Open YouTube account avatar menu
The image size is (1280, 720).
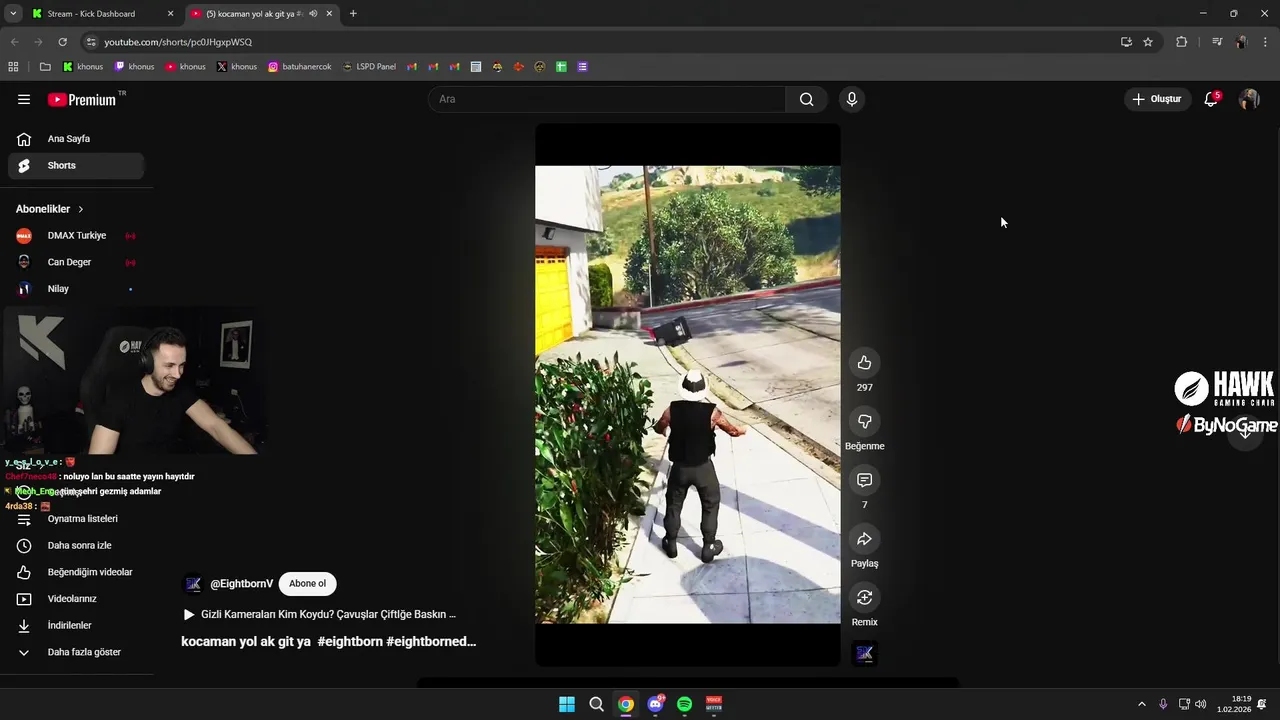(x=1249, y=99)
